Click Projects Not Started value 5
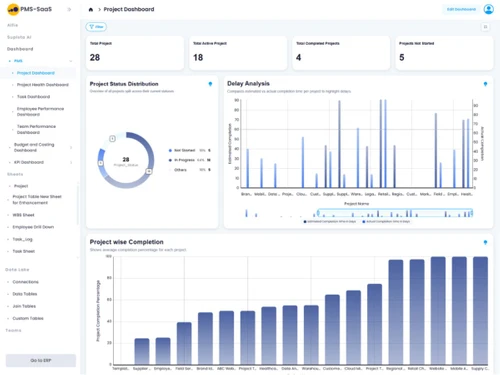500x375 pixels. [402, 58]
